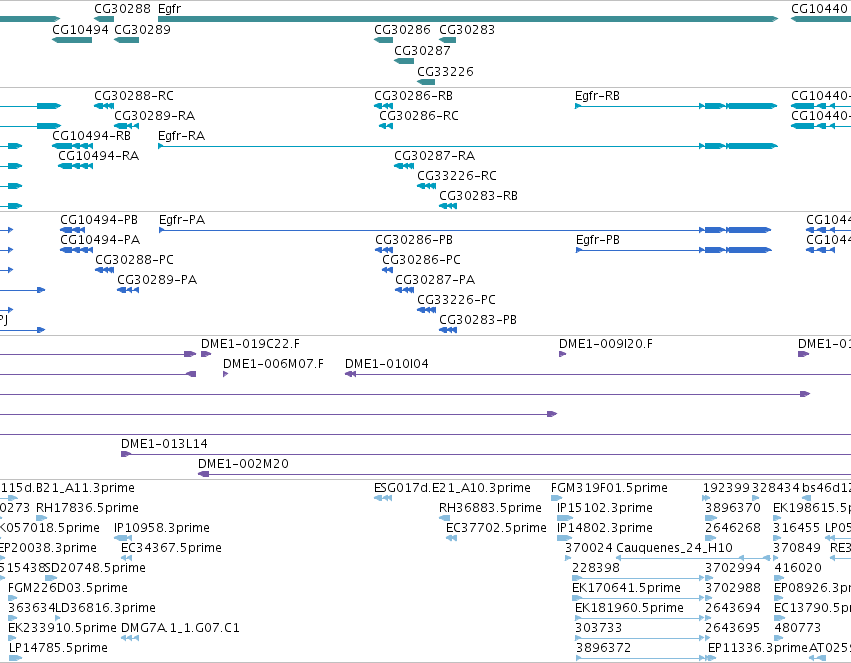Viewport: 851px width, 663px height.
Task: Click the CG30283 gene glyph
Action: coord(448,40)
